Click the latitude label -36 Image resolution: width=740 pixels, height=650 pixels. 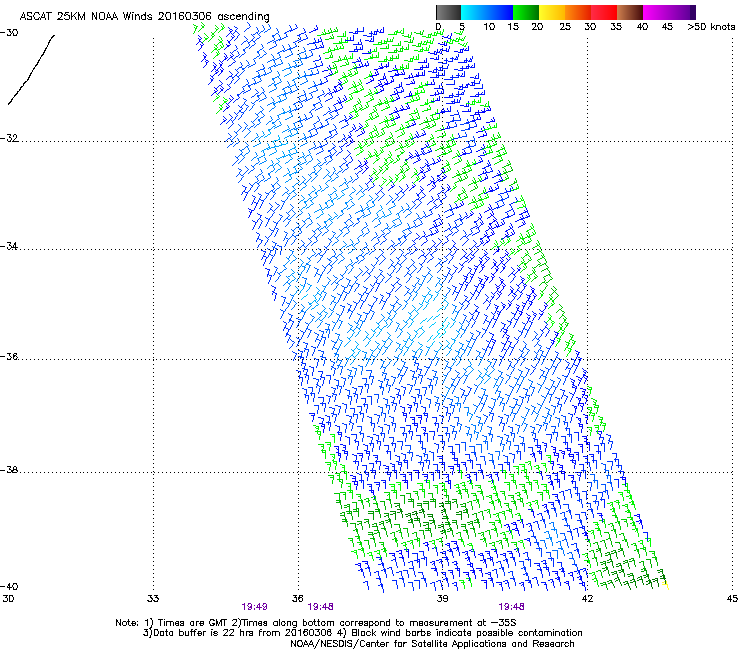point(9,356)
